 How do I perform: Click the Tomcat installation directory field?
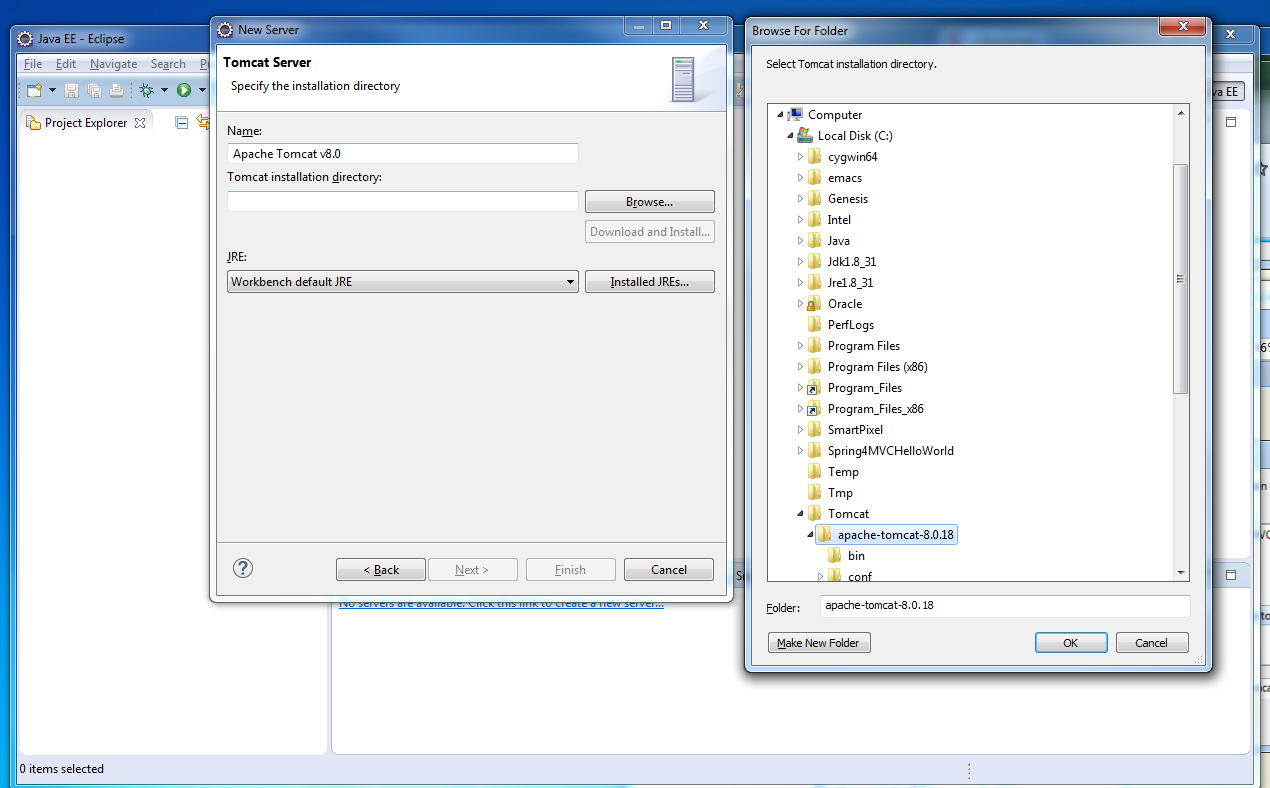(402, 202)
